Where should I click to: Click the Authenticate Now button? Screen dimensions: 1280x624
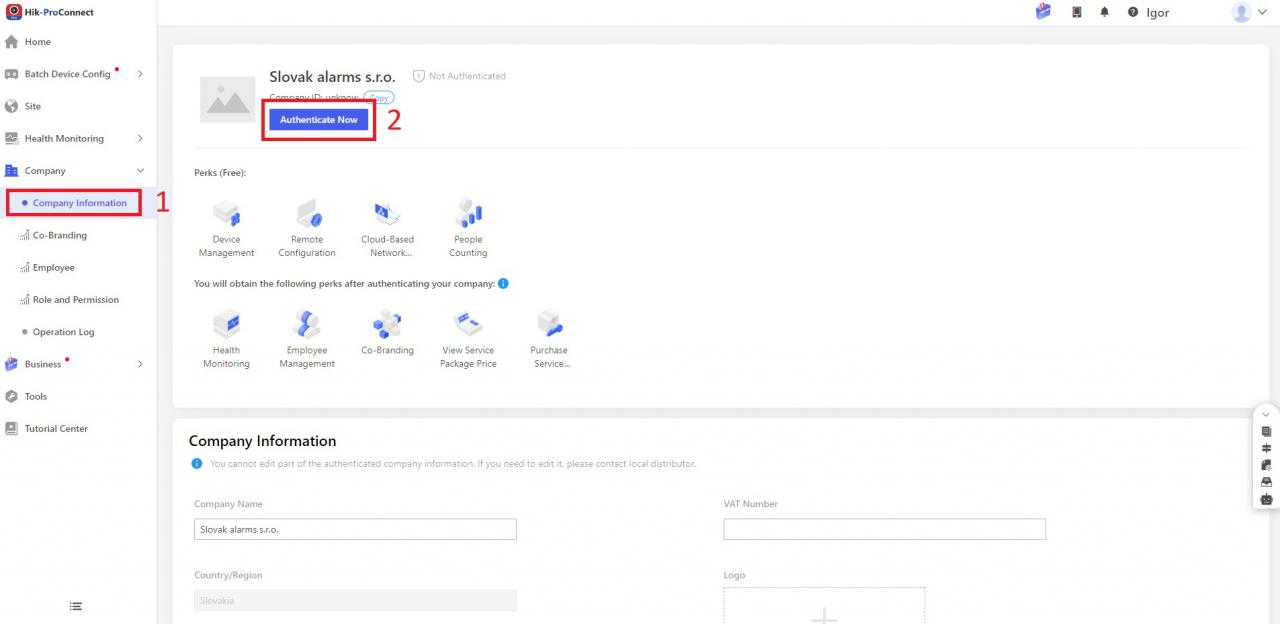(319, 120)
